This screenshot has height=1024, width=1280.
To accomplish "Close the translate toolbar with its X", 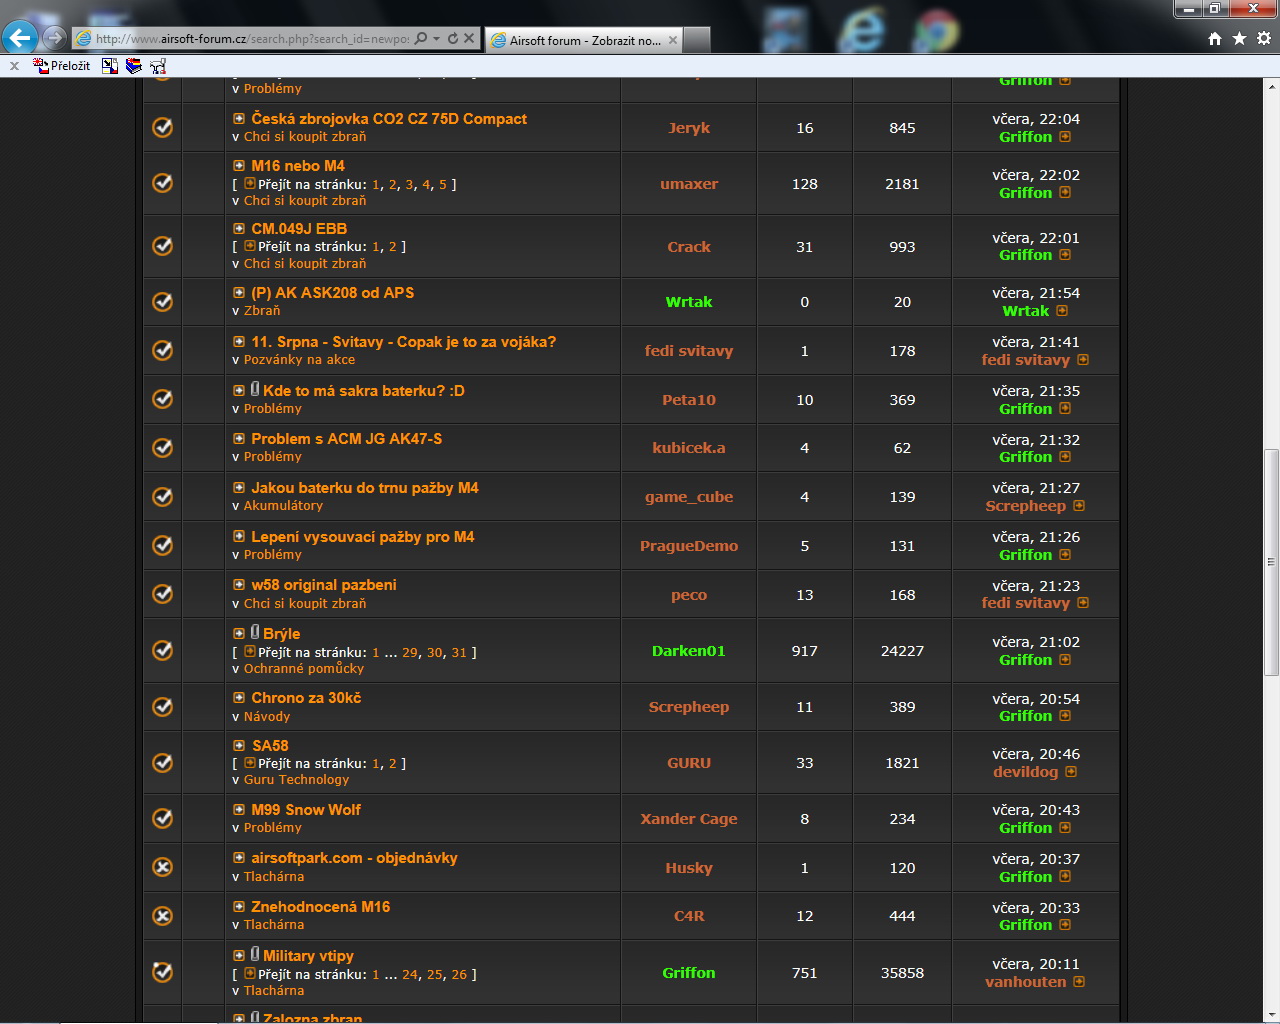I will click(14, 66).
